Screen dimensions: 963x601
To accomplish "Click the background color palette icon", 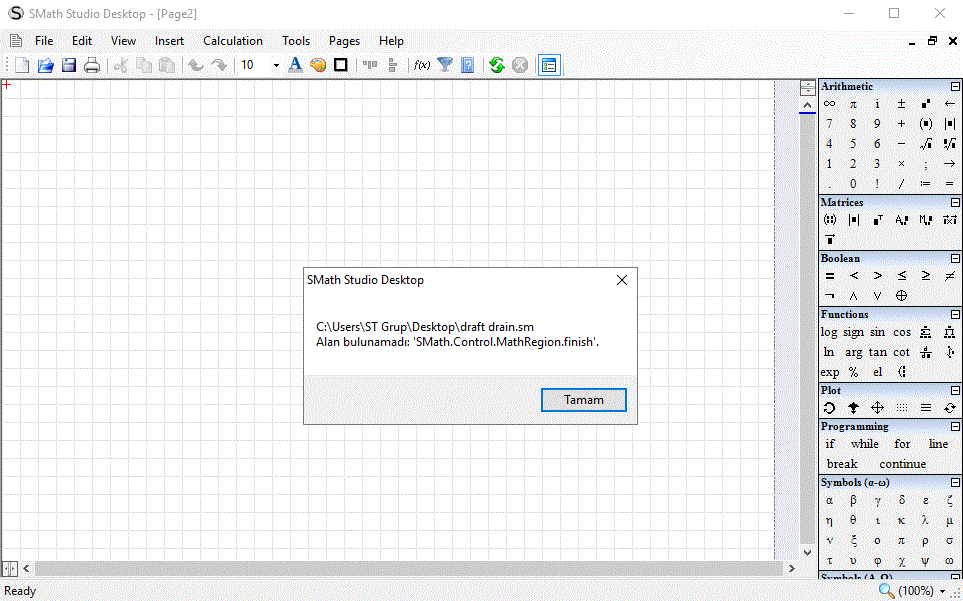I will (318, 65).
